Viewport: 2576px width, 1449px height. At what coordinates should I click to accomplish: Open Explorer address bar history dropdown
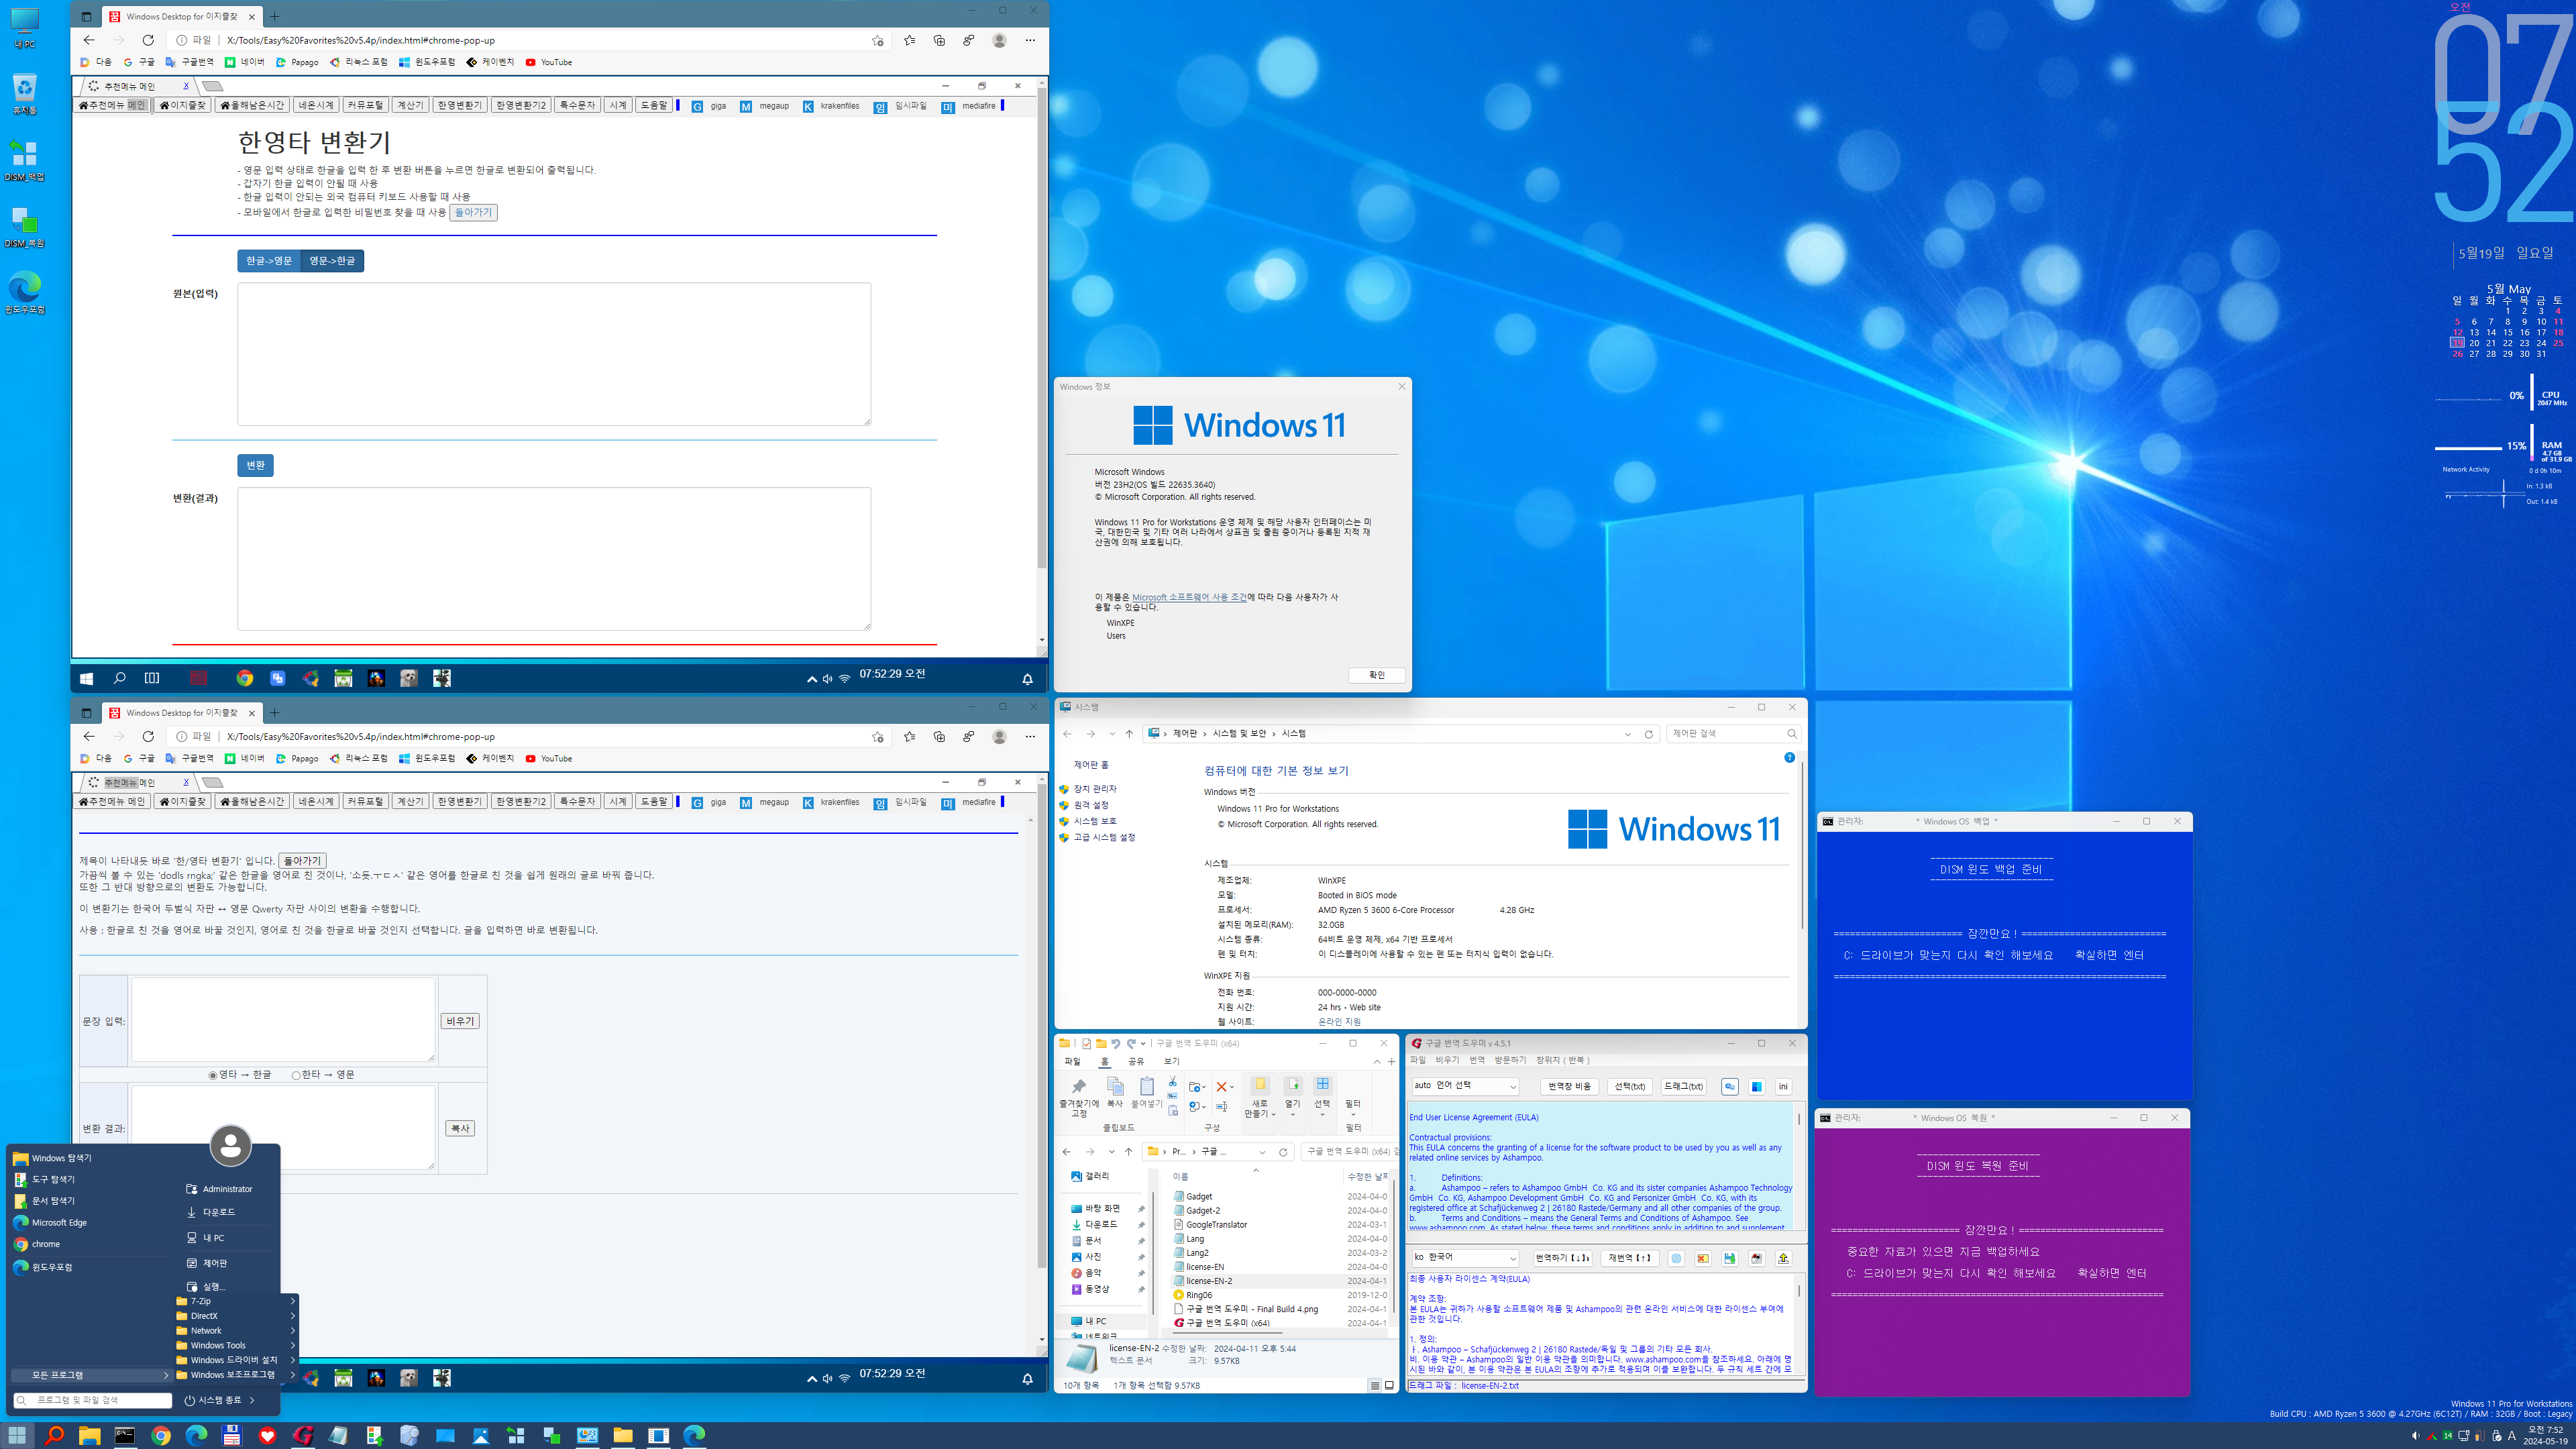[x=1262, y=1152]
